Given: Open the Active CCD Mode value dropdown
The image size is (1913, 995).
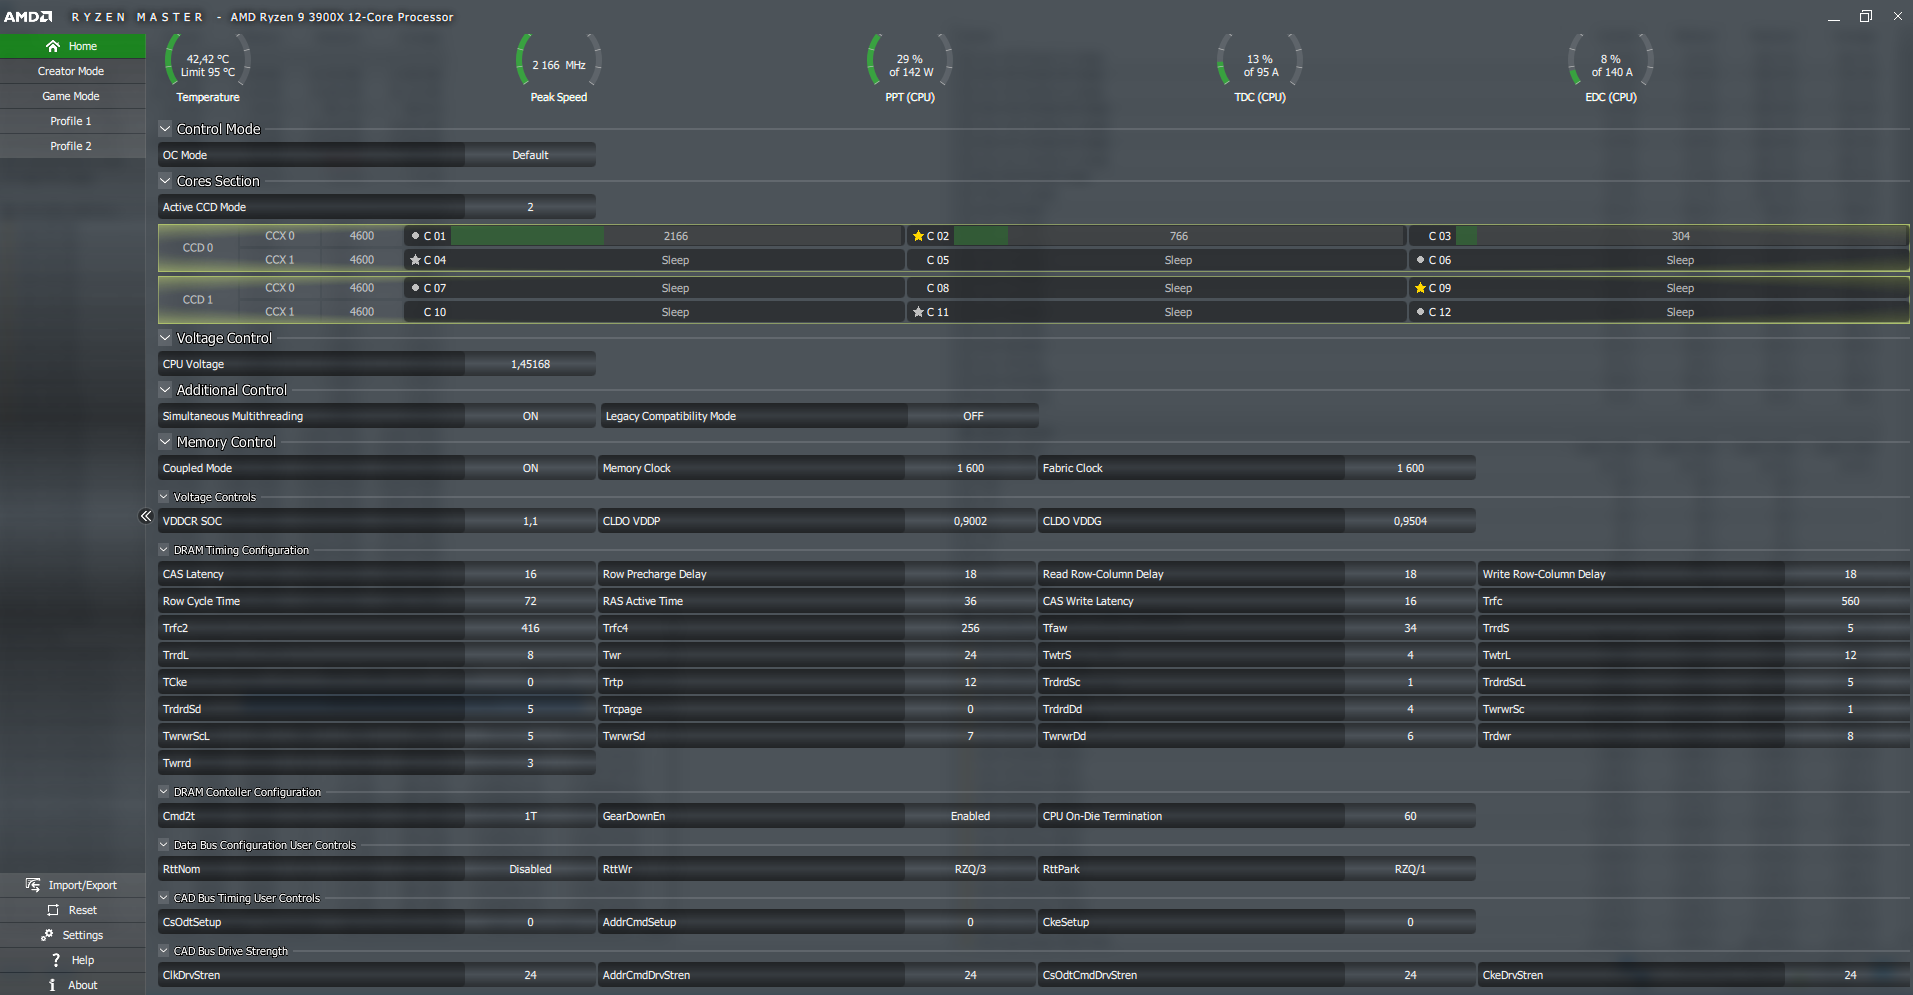Looking at the screenshot, I should [530, 207].
